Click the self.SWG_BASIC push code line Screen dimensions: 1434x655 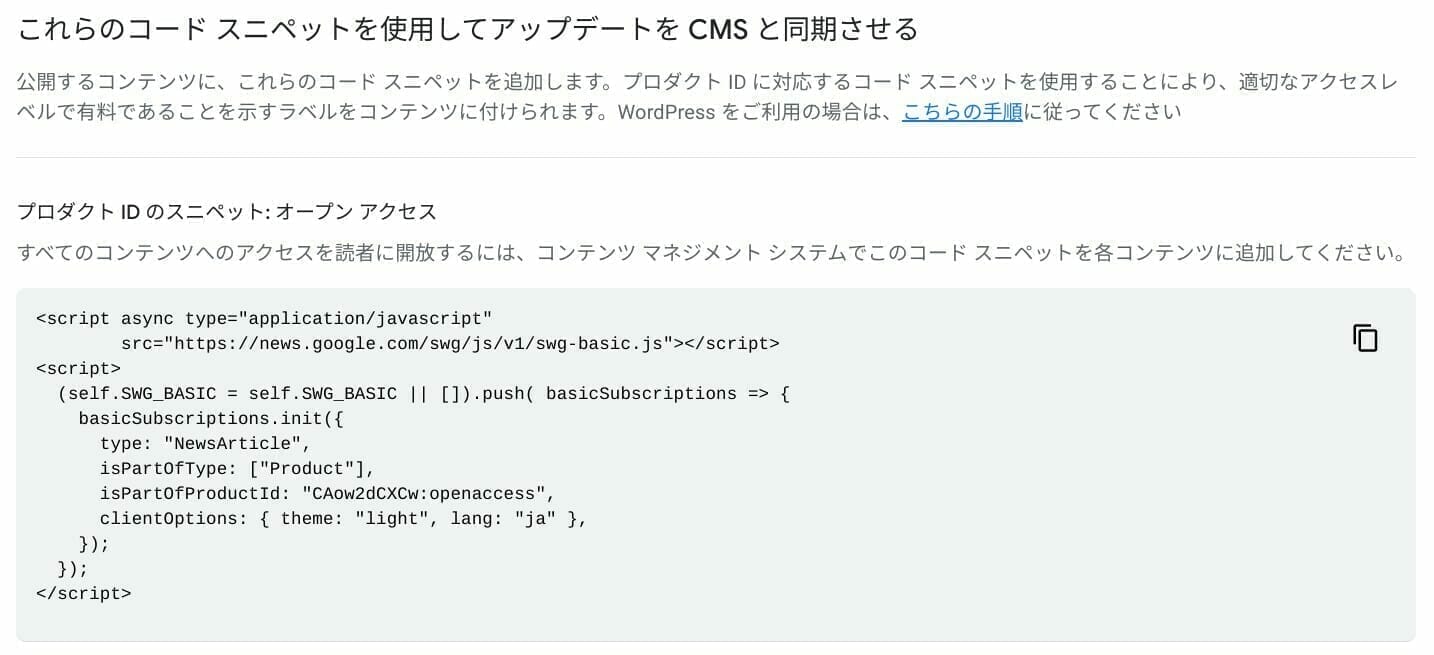pyautogui.click(x=424, y=394)
